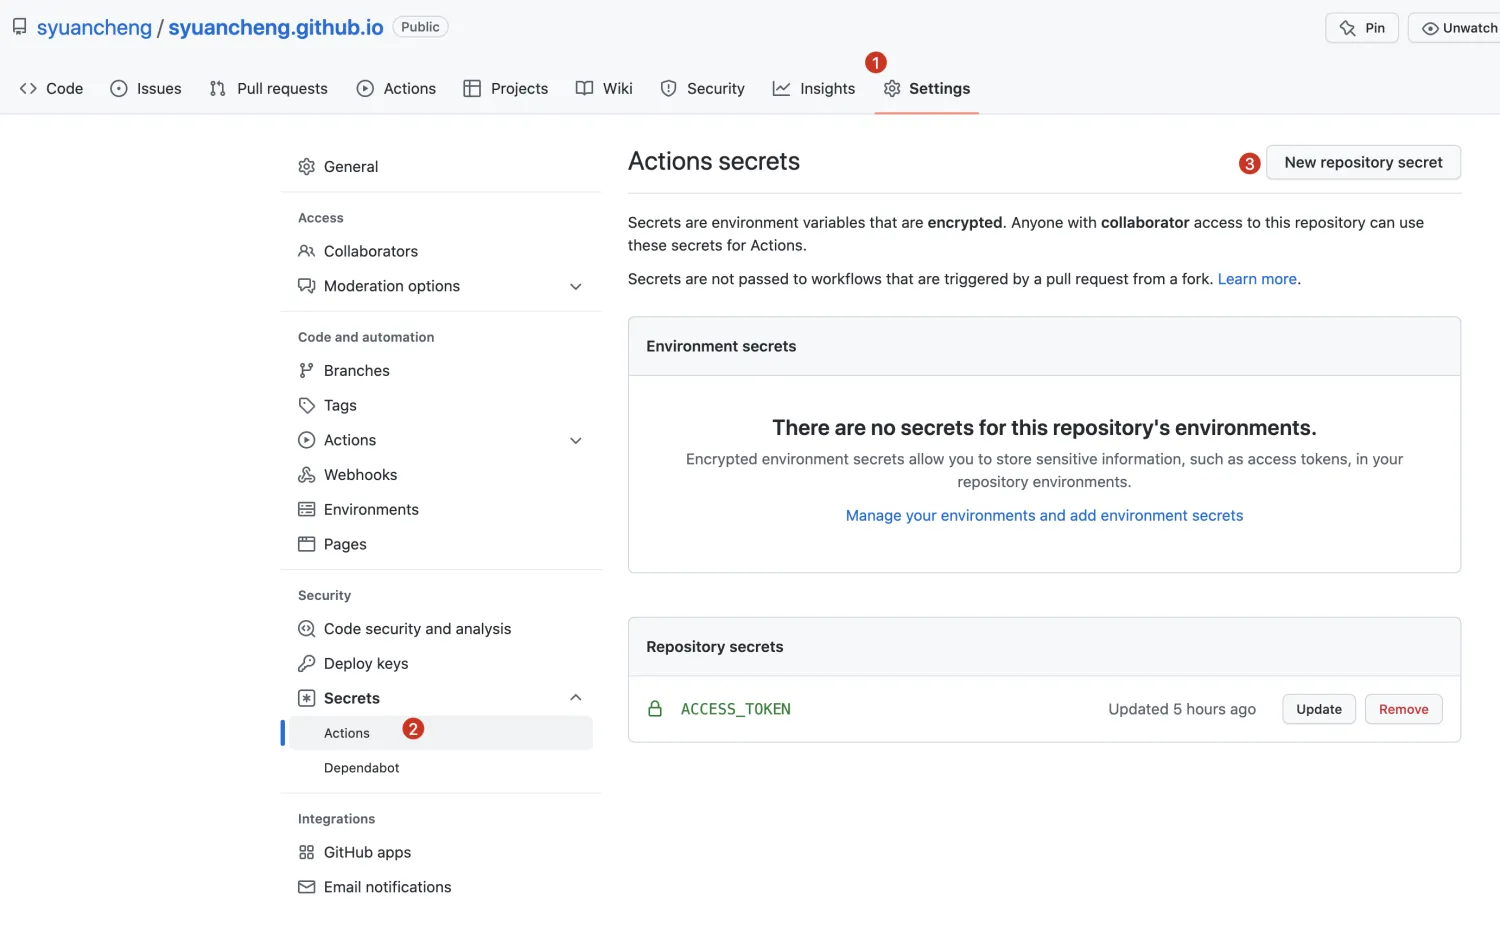Expand the Moderation options chevron
Viewport: 1500px width, 933px height.
click(x=576, y=287)
